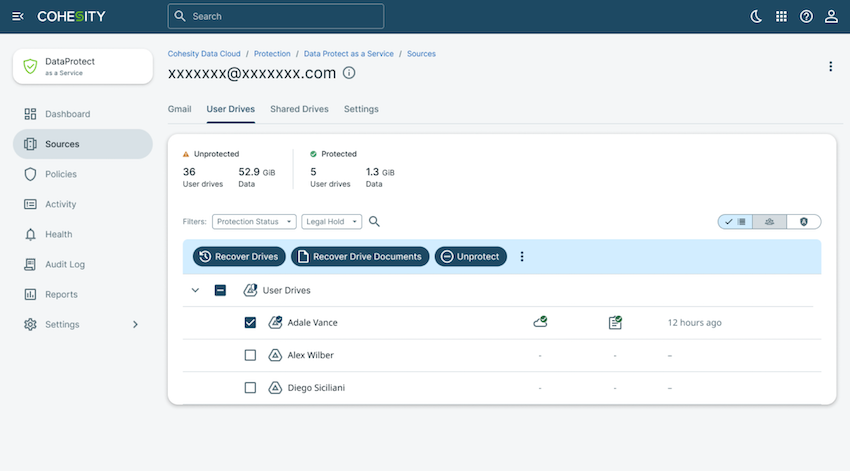Switch to the Shared Drives tab
The width and height of the screenshot is (850, 471).
click(x=299, y=109)
